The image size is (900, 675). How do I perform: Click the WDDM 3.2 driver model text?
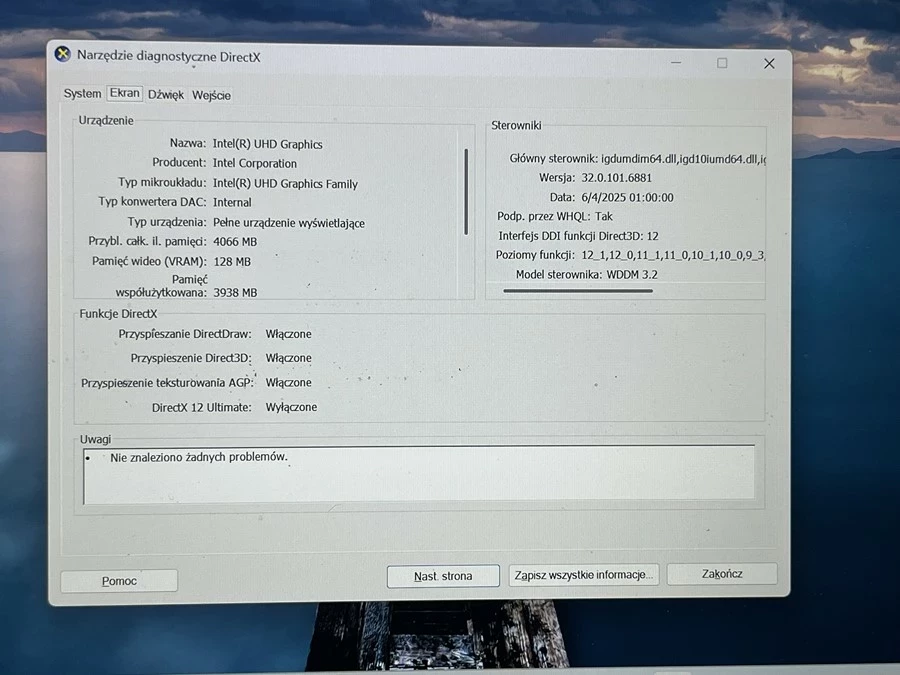pos(632,274)
